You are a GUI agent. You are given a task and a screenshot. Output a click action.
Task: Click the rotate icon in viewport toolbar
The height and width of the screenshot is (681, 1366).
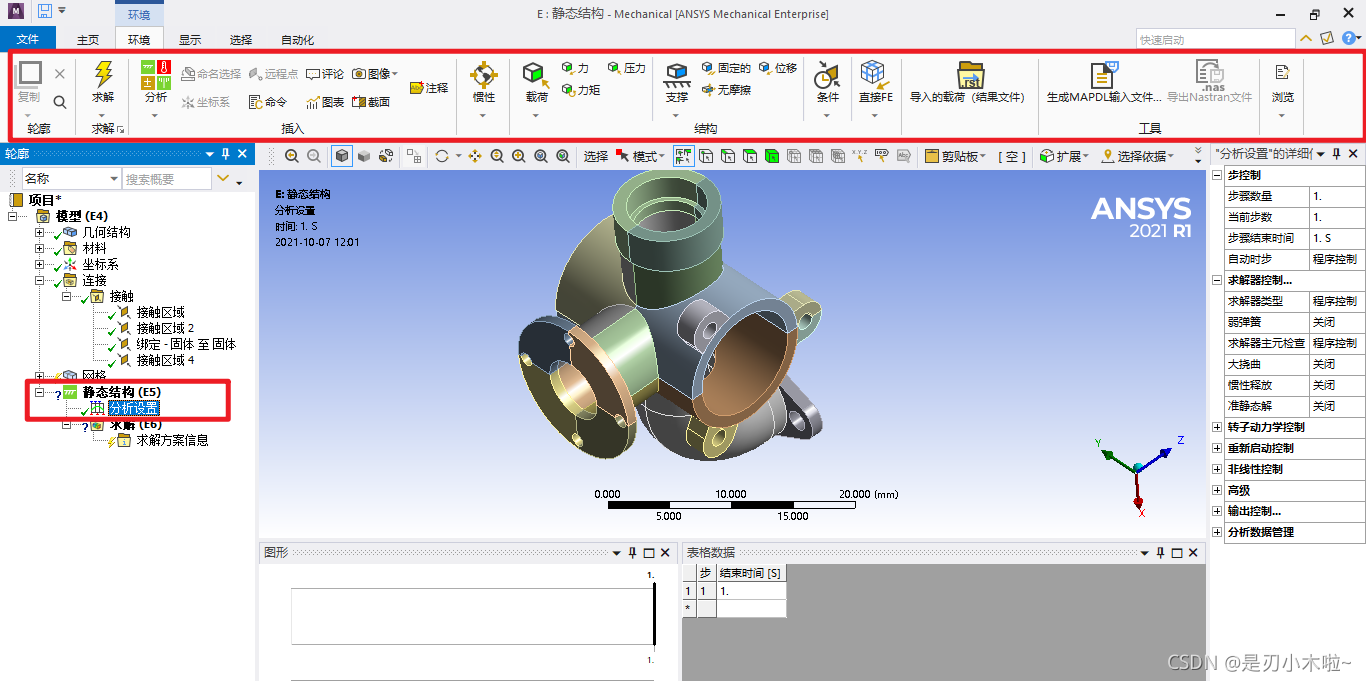click(x=441, y=156)
